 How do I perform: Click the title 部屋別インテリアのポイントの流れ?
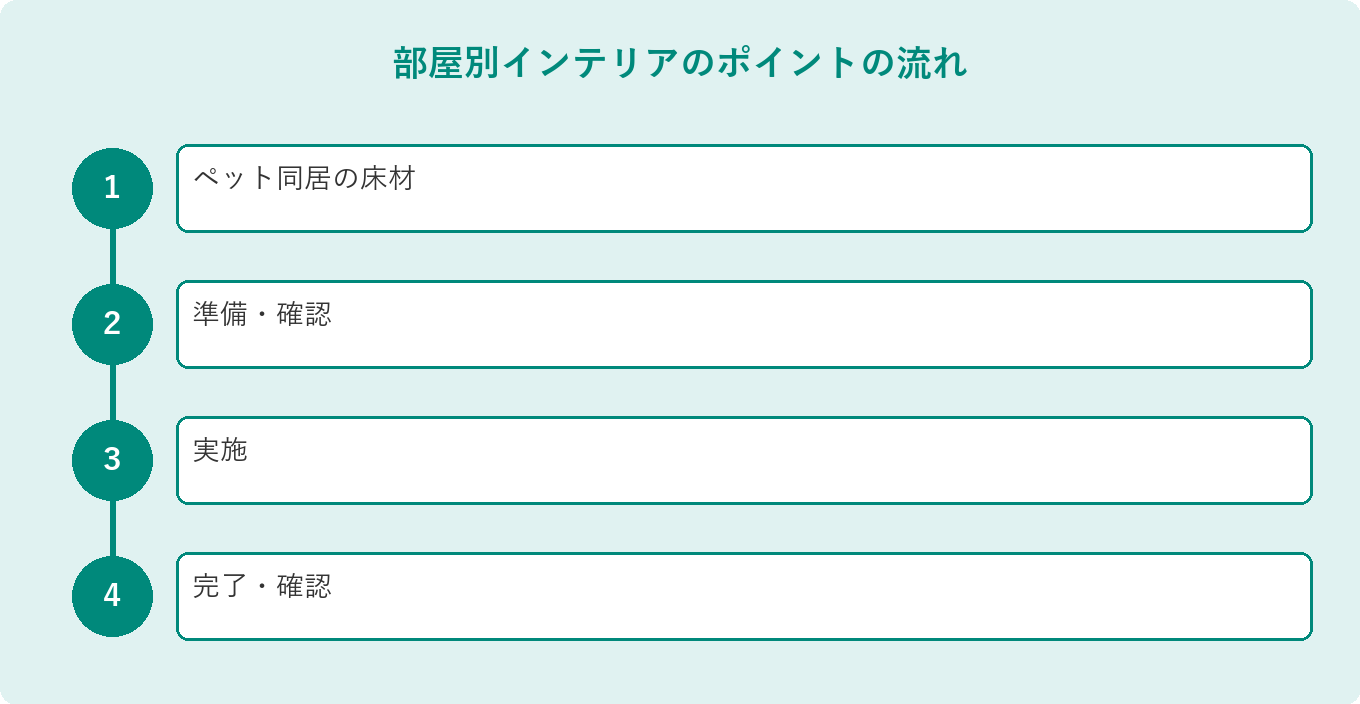[x=680, y=64]
